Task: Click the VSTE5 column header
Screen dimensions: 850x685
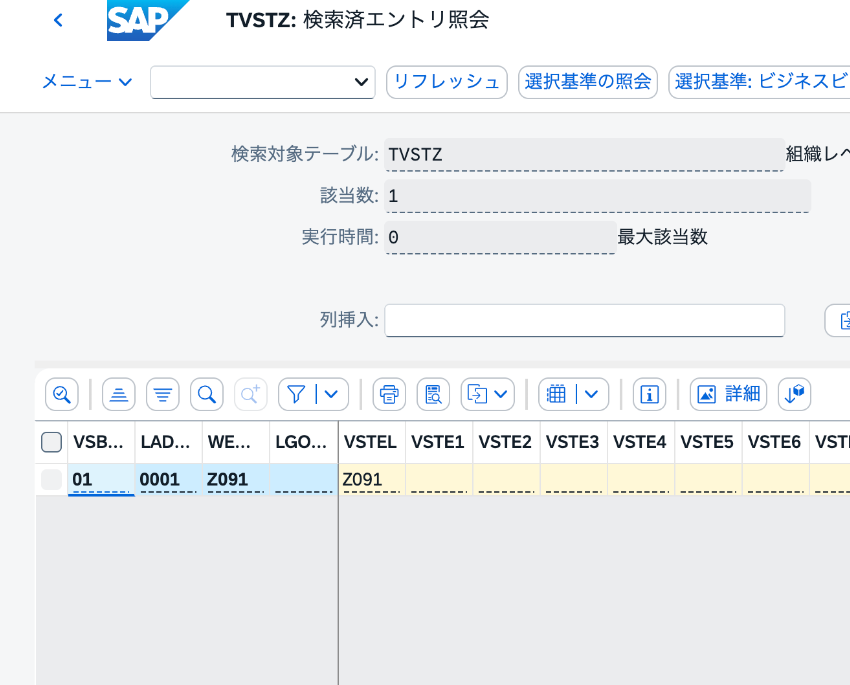Action: click(708, 442)
